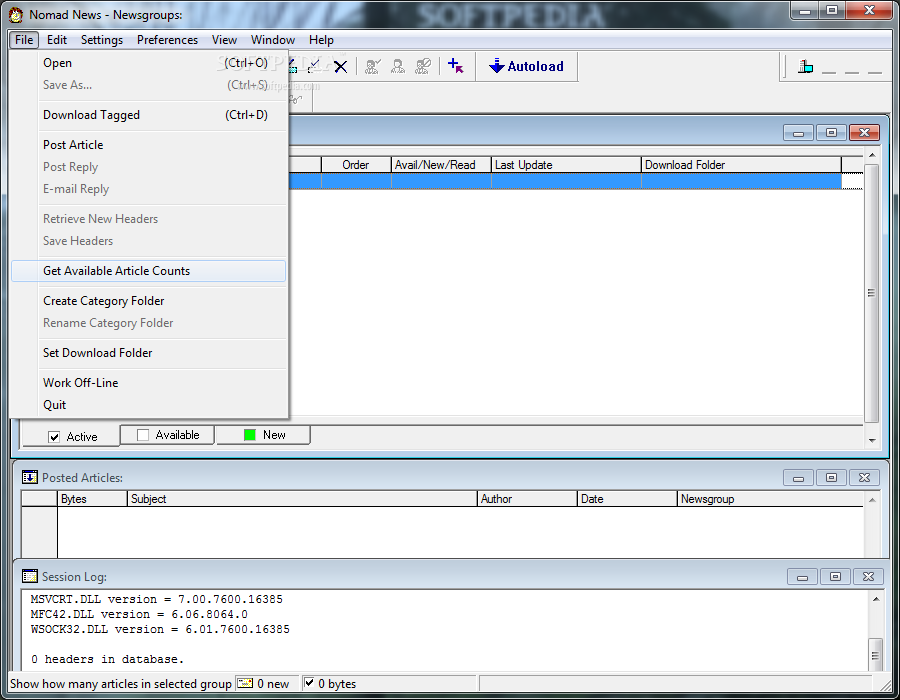The height and width of the screenshot is (700, 900).
Task: Open the Help menu
Action: pos(321,40)
